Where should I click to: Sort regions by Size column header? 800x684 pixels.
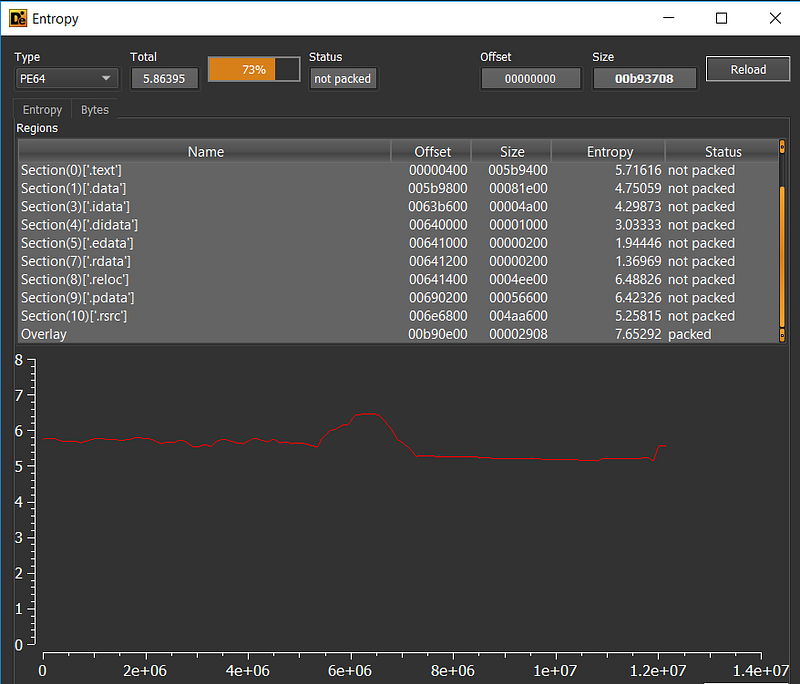(512, 151)
